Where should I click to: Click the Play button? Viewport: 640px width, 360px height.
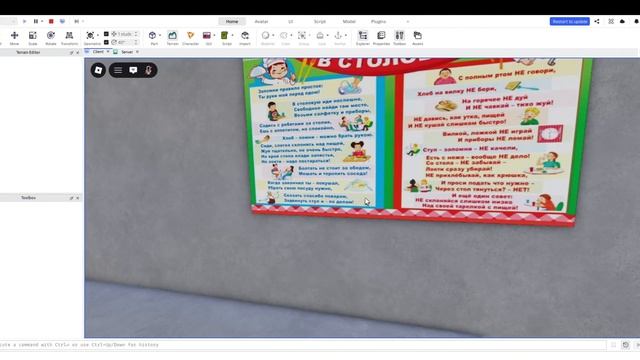pos(24,21)
